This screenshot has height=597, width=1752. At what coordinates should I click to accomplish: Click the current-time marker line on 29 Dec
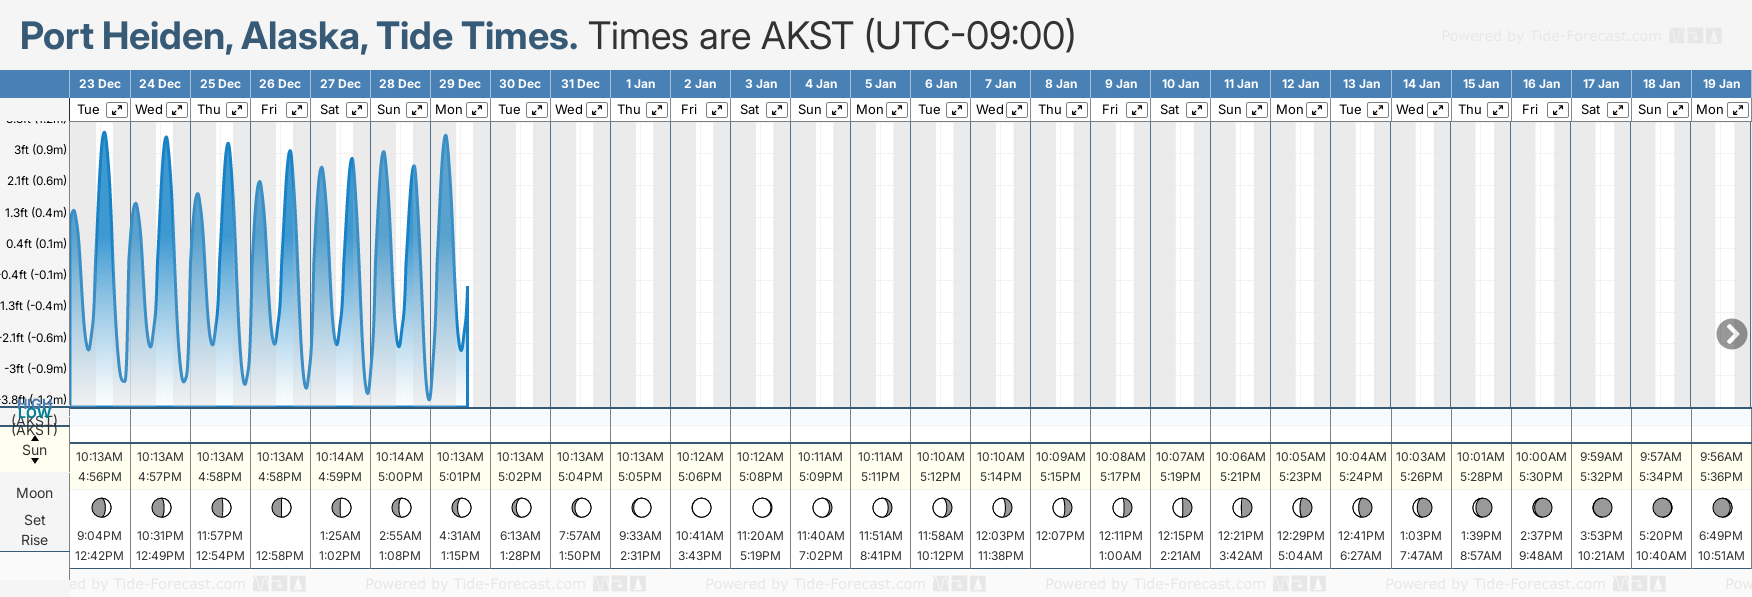click(467, 345)
